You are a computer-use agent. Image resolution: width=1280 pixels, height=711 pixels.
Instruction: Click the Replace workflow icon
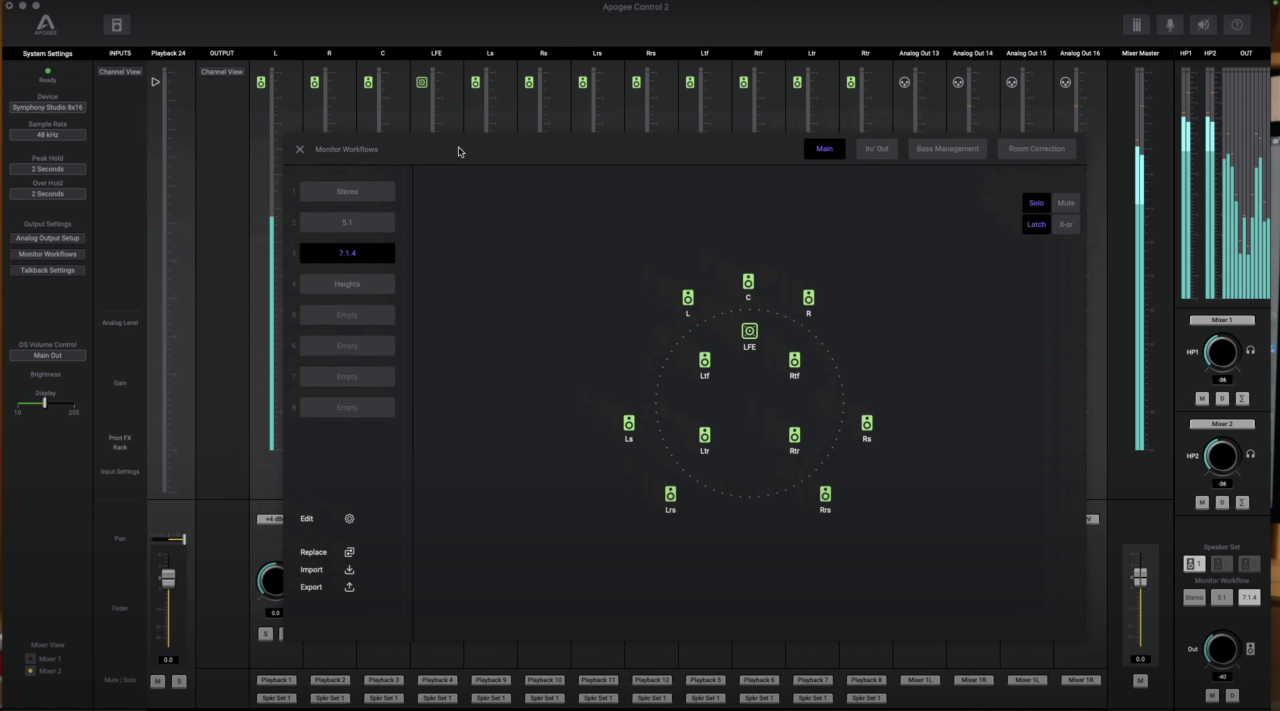349,552
